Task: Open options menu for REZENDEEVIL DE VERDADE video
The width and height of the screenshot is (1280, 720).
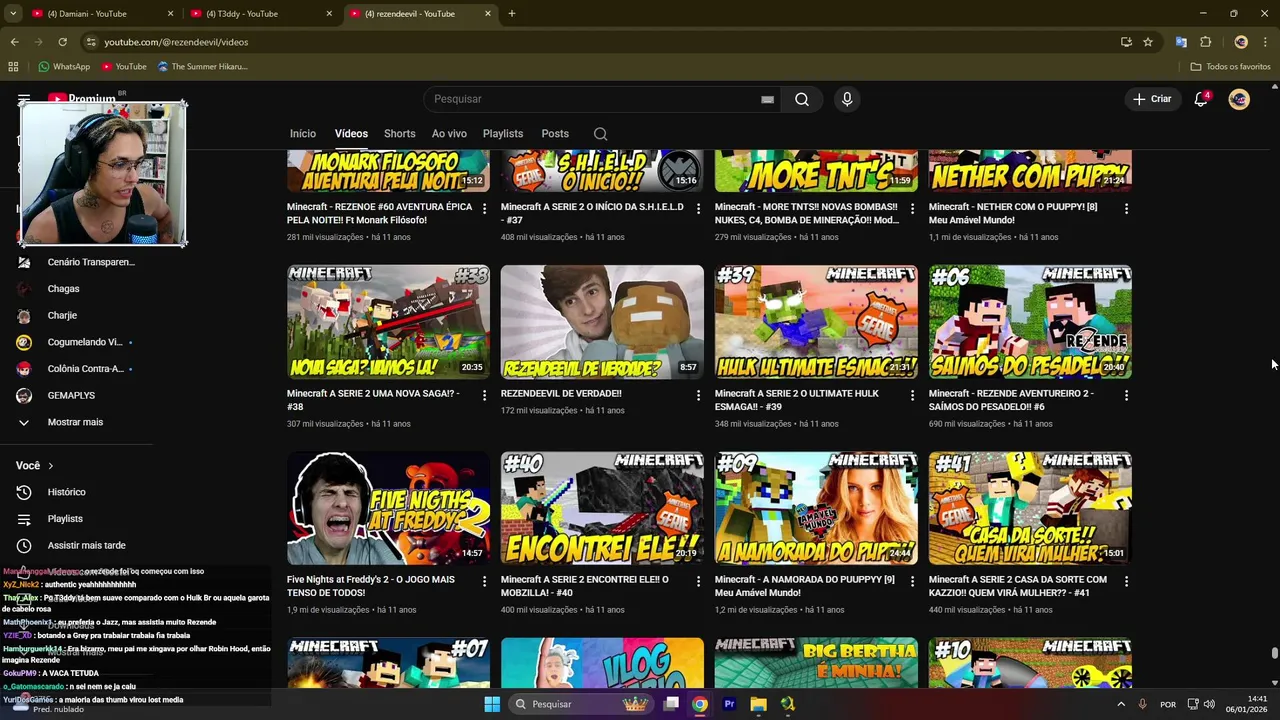Action: coord(698,396)
